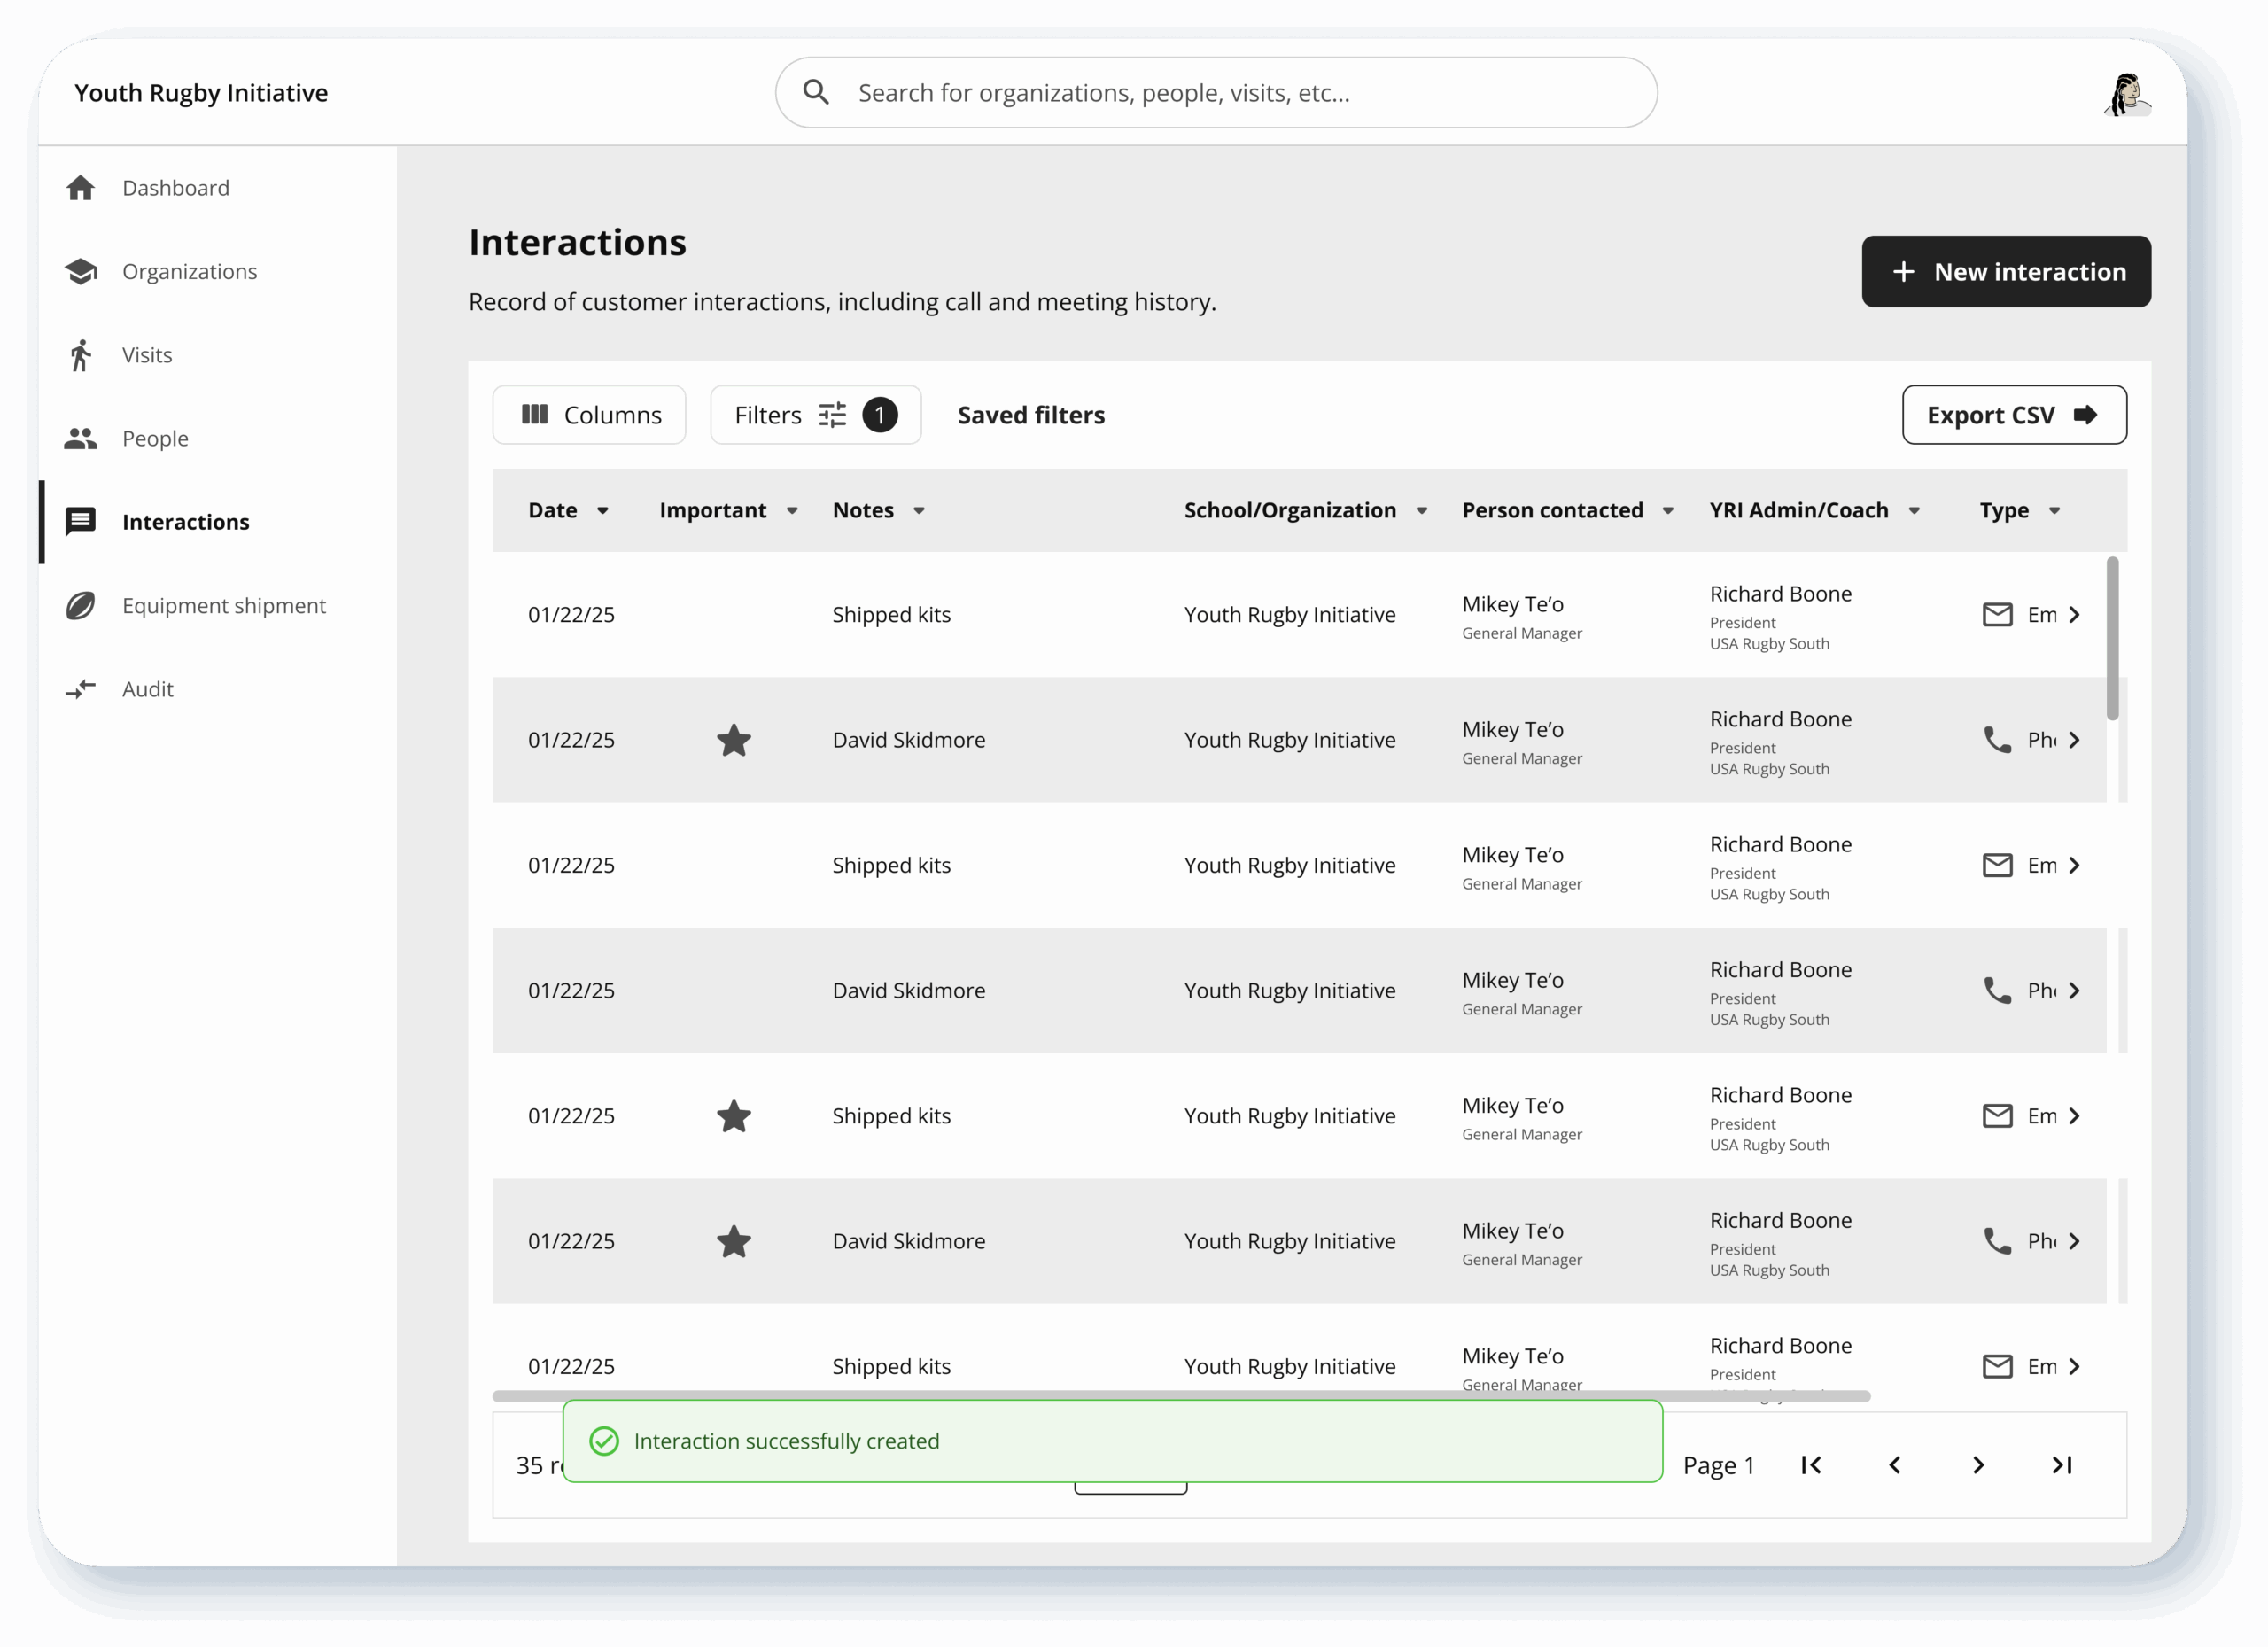
Task: Toggle star on fifth row Shipped kits
Action: tap(734, 1116)
